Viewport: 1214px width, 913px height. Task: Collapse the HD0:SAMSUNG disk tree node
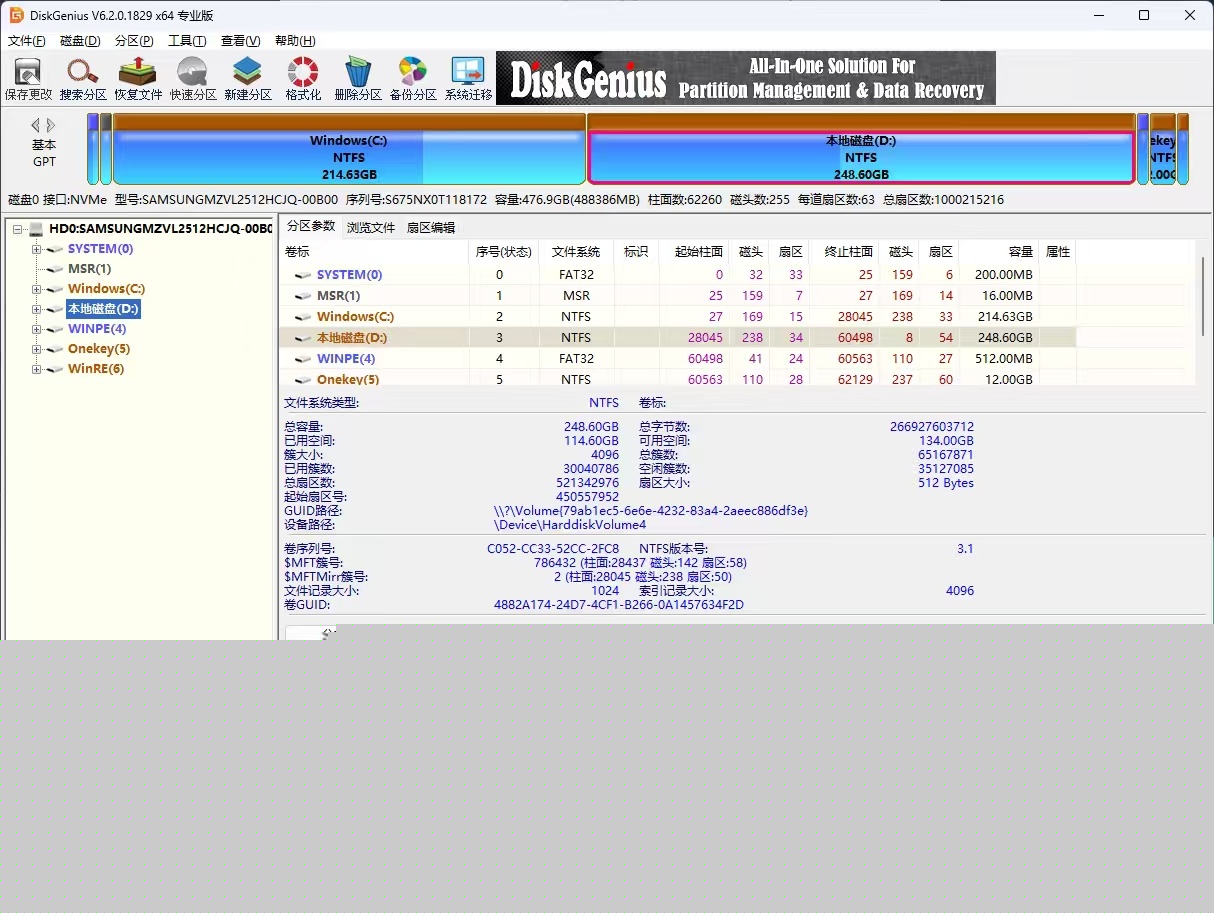pyautogui.click(x=17, y=229)
